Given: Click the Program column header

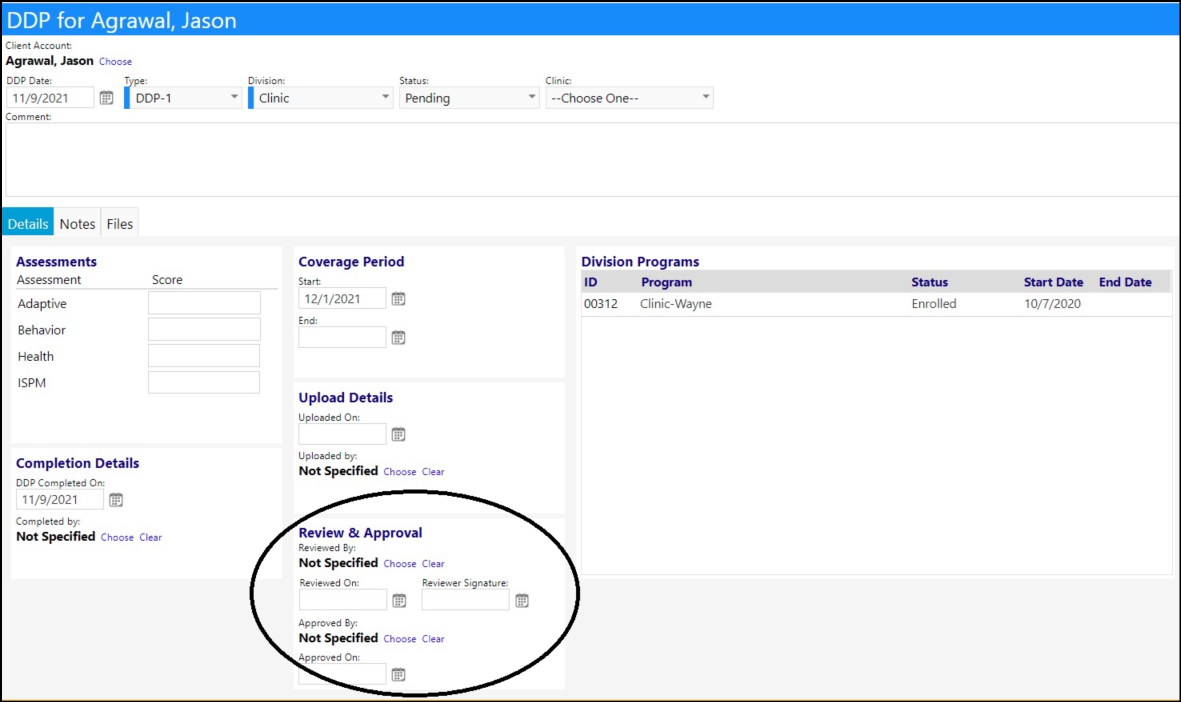Looking at the screenshot, I should (x=667, y=282).
